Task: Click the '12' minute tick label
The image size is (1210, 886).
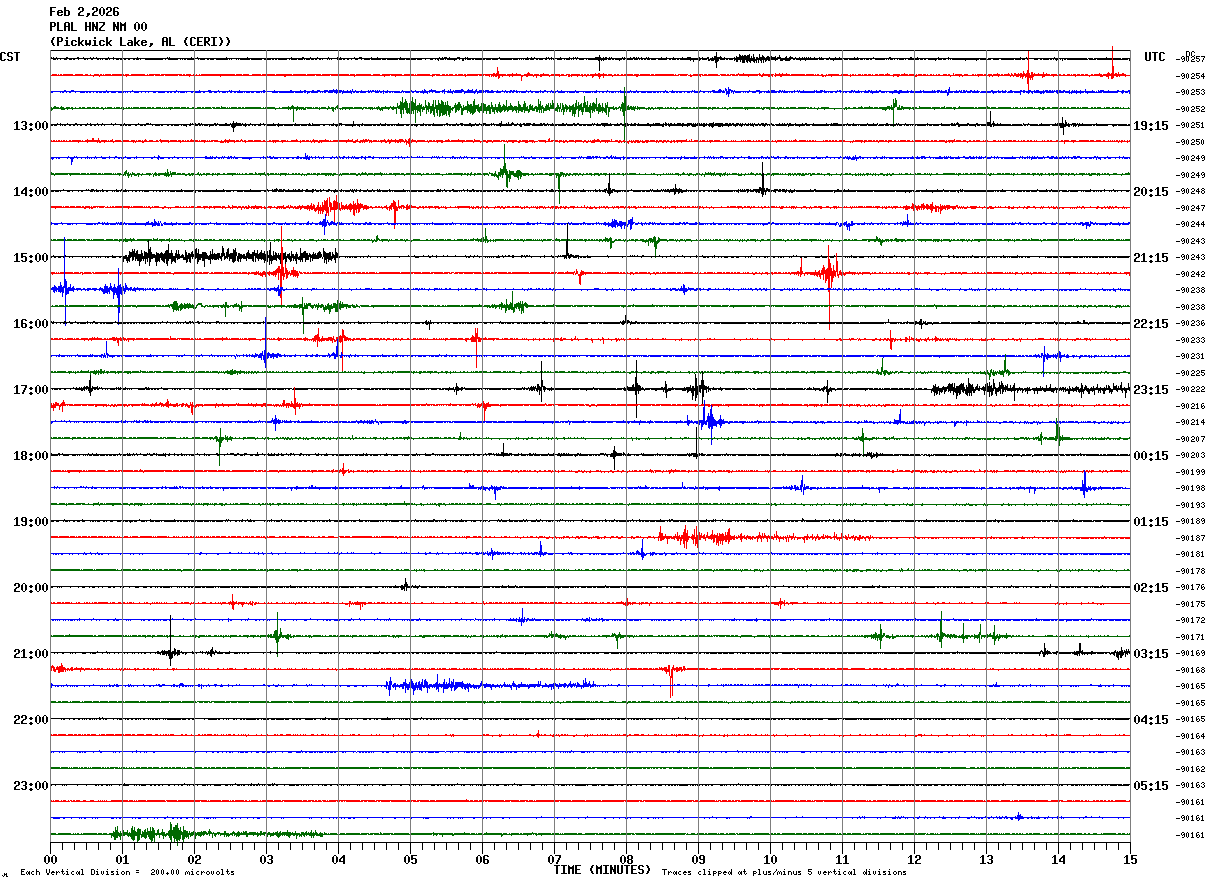Action: (x=915, y=859)
